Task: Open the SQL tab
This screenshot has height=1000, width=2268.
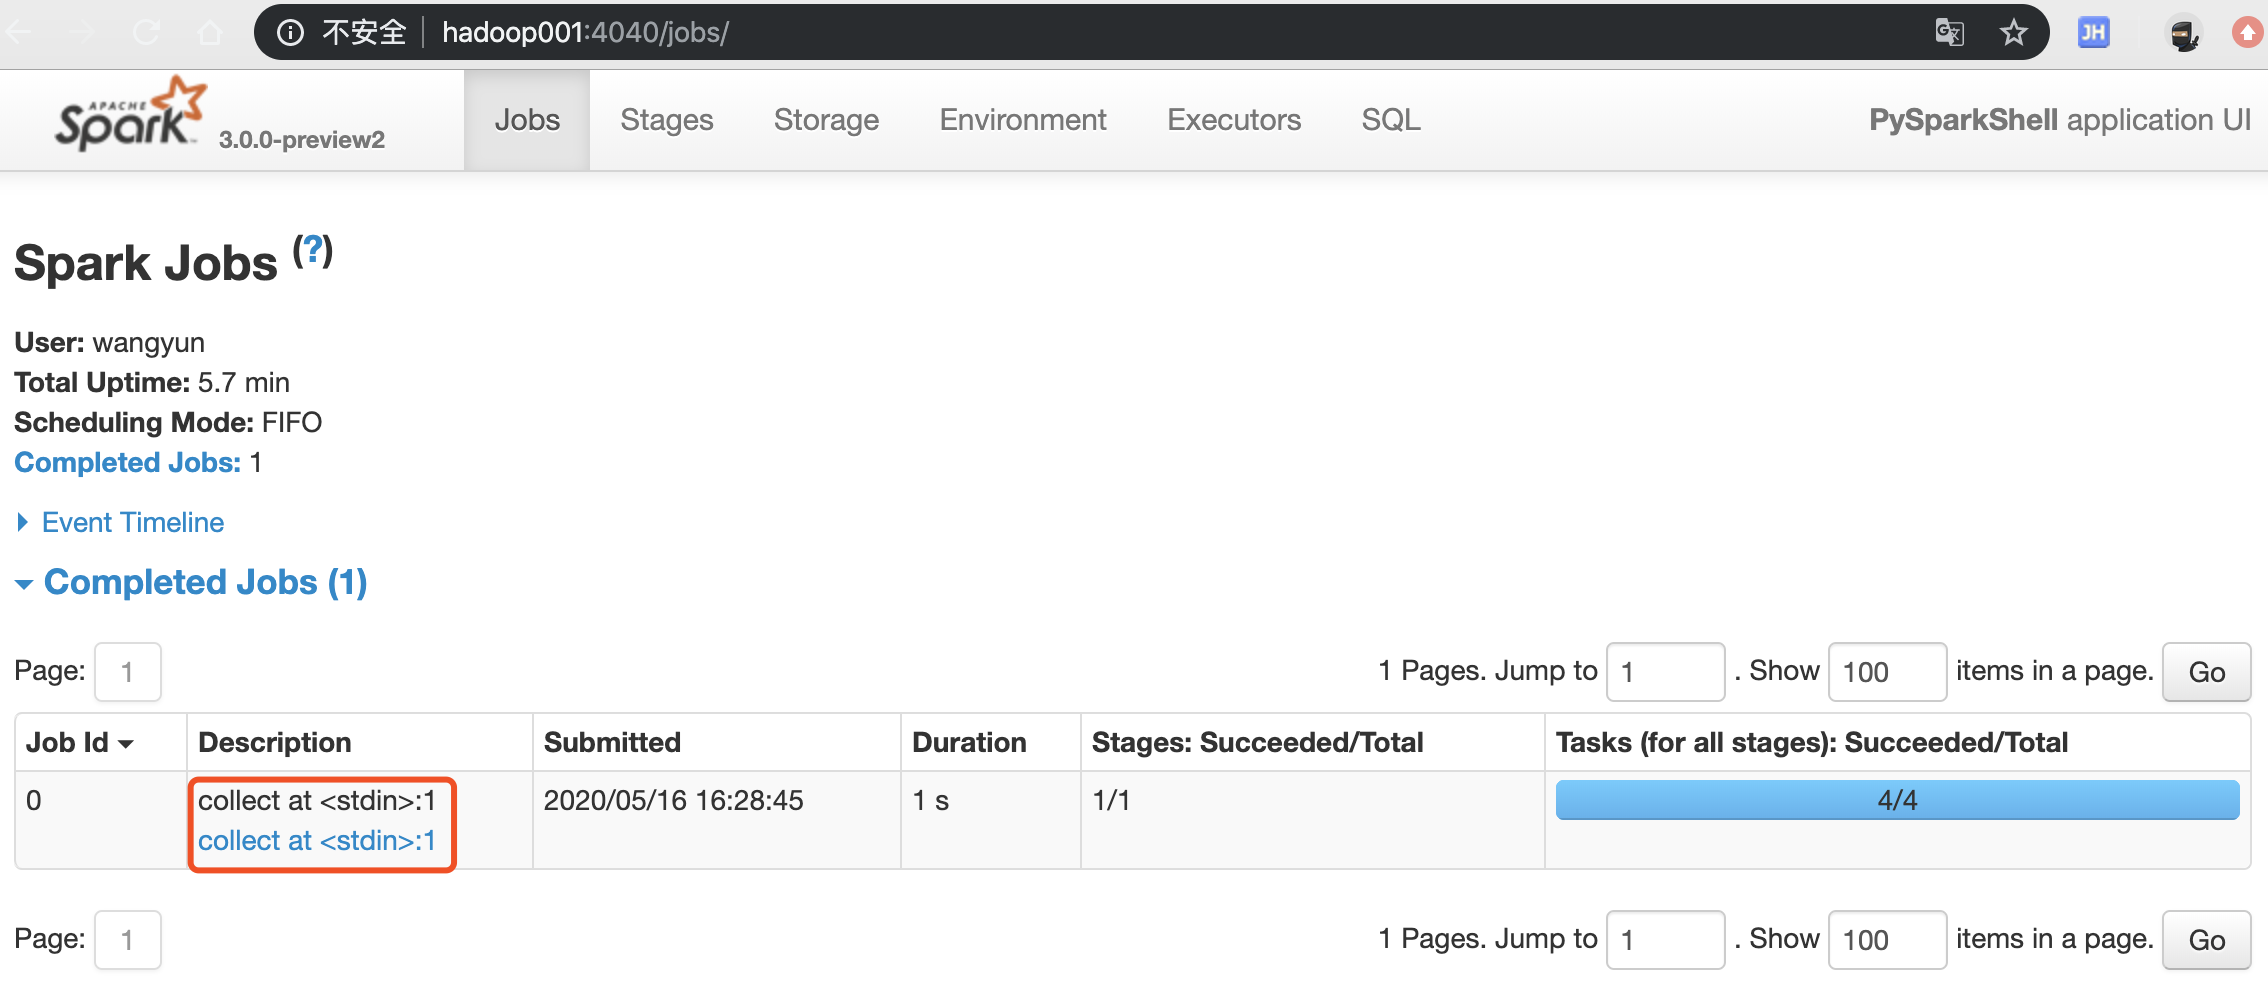Action: (1390, 119)
